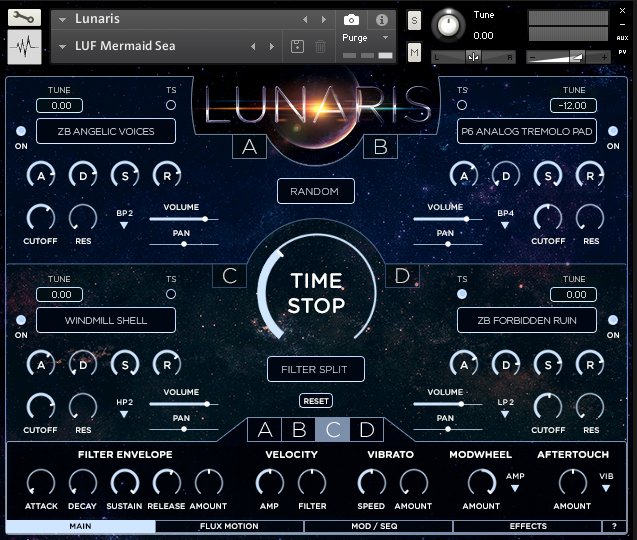Save snapshot with floppy disk icon

(297, 46)
